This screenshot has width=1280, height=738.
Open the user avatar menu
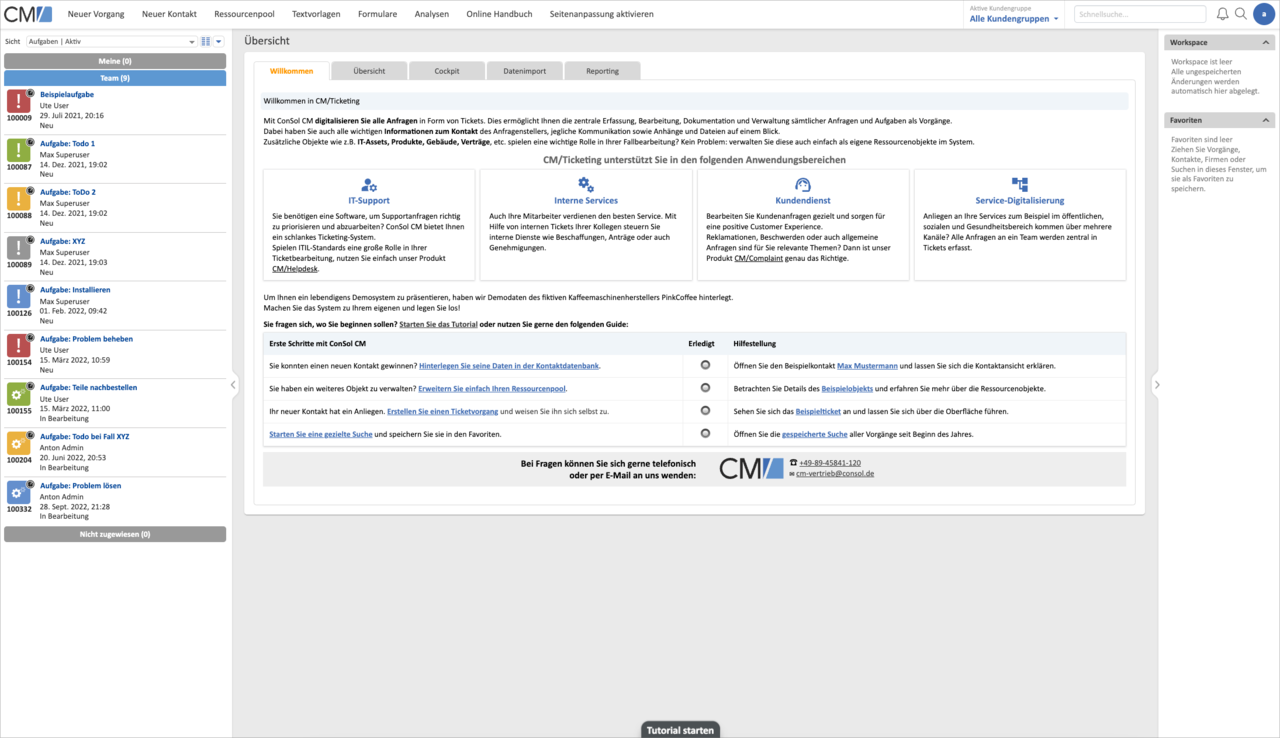pos(1264,14)
